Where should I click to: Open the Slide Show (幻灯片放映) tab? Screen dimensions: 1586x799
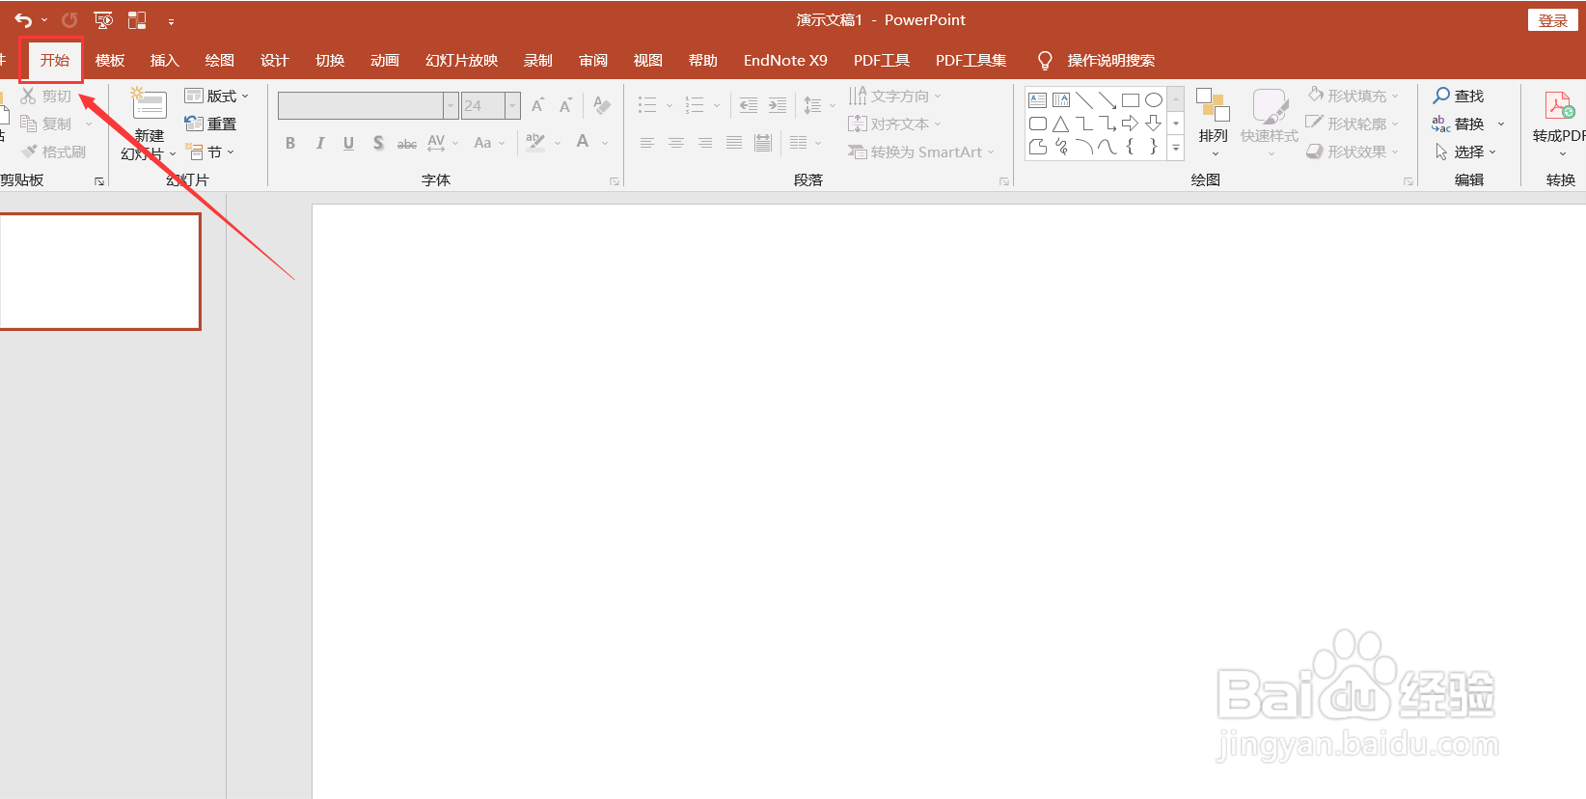[x=461, y=60]
